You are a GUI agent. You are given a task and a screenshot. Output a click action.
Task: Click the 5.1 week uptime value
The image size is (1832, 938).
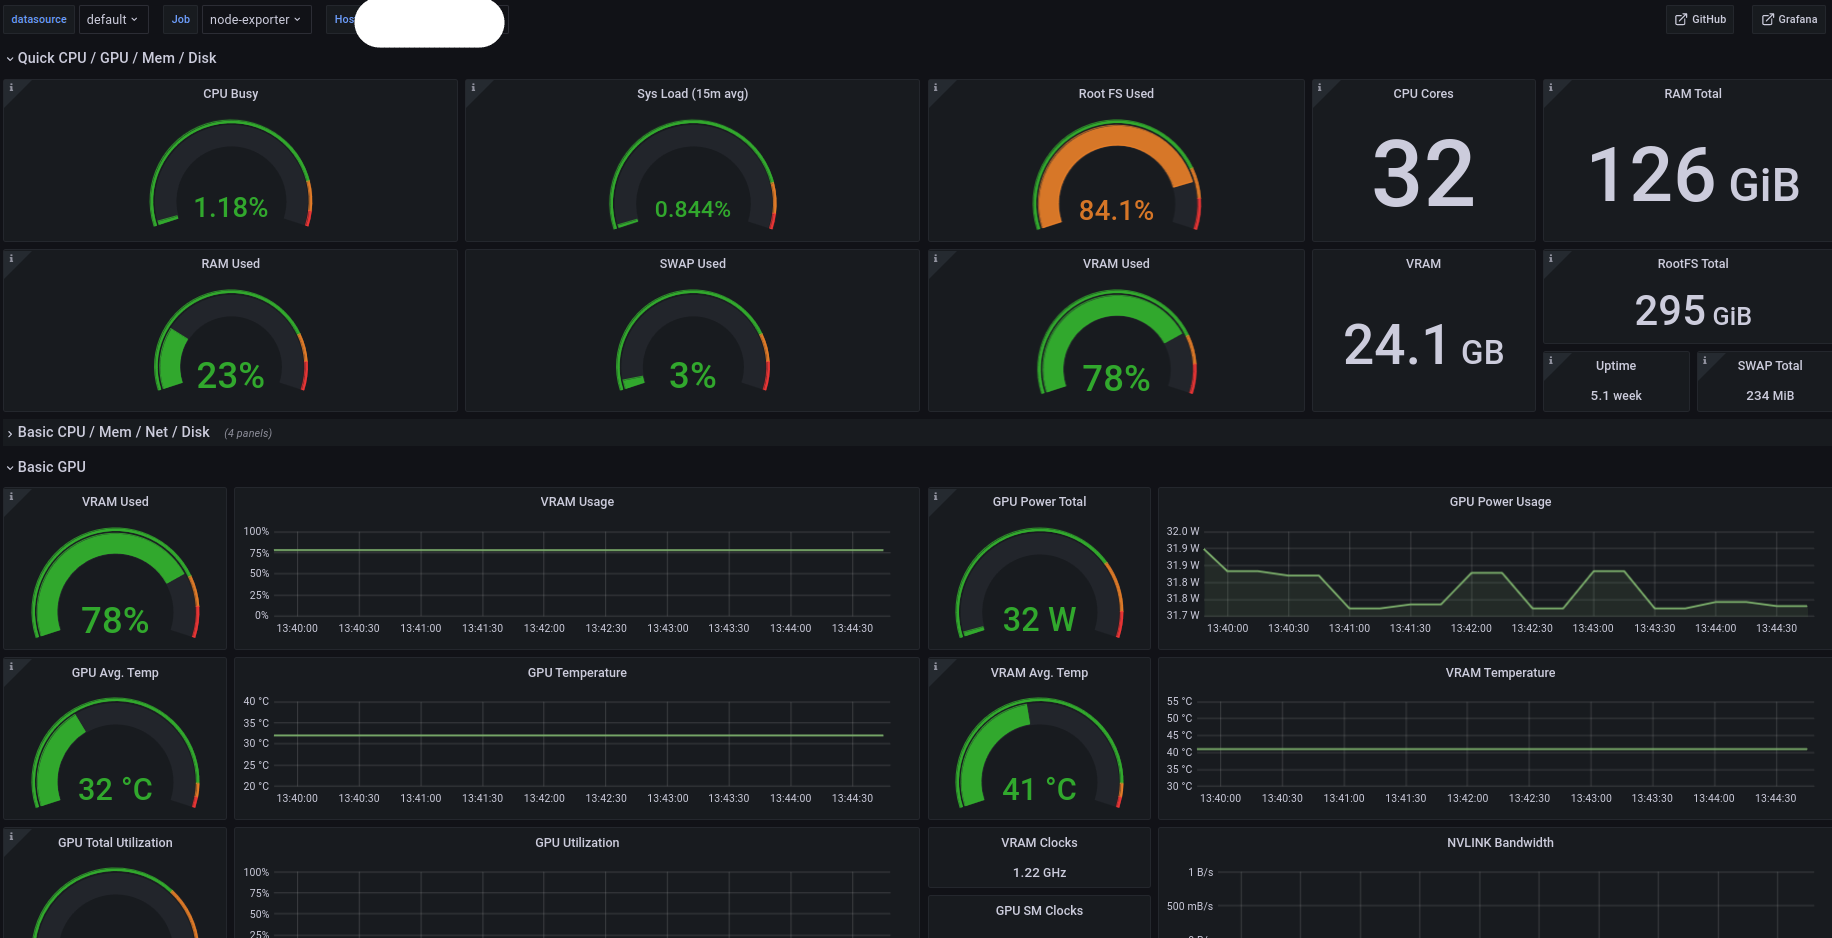[1616, 396]
